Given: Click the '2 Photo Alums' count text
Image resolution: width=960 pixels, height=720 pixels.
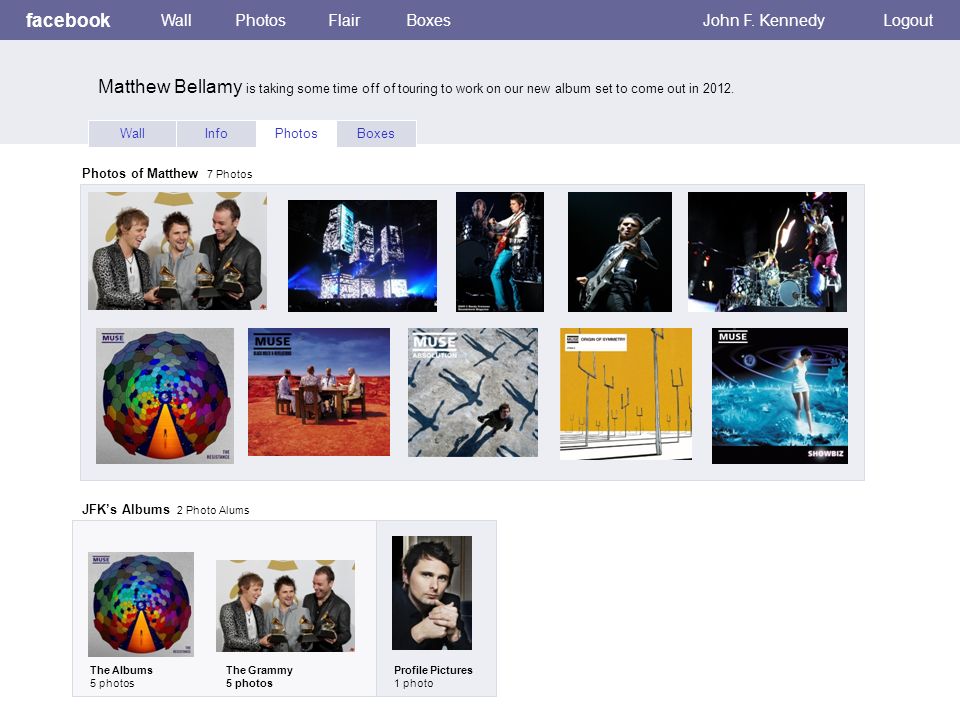Looking at the screenshot, I should [x=213, y=510].
